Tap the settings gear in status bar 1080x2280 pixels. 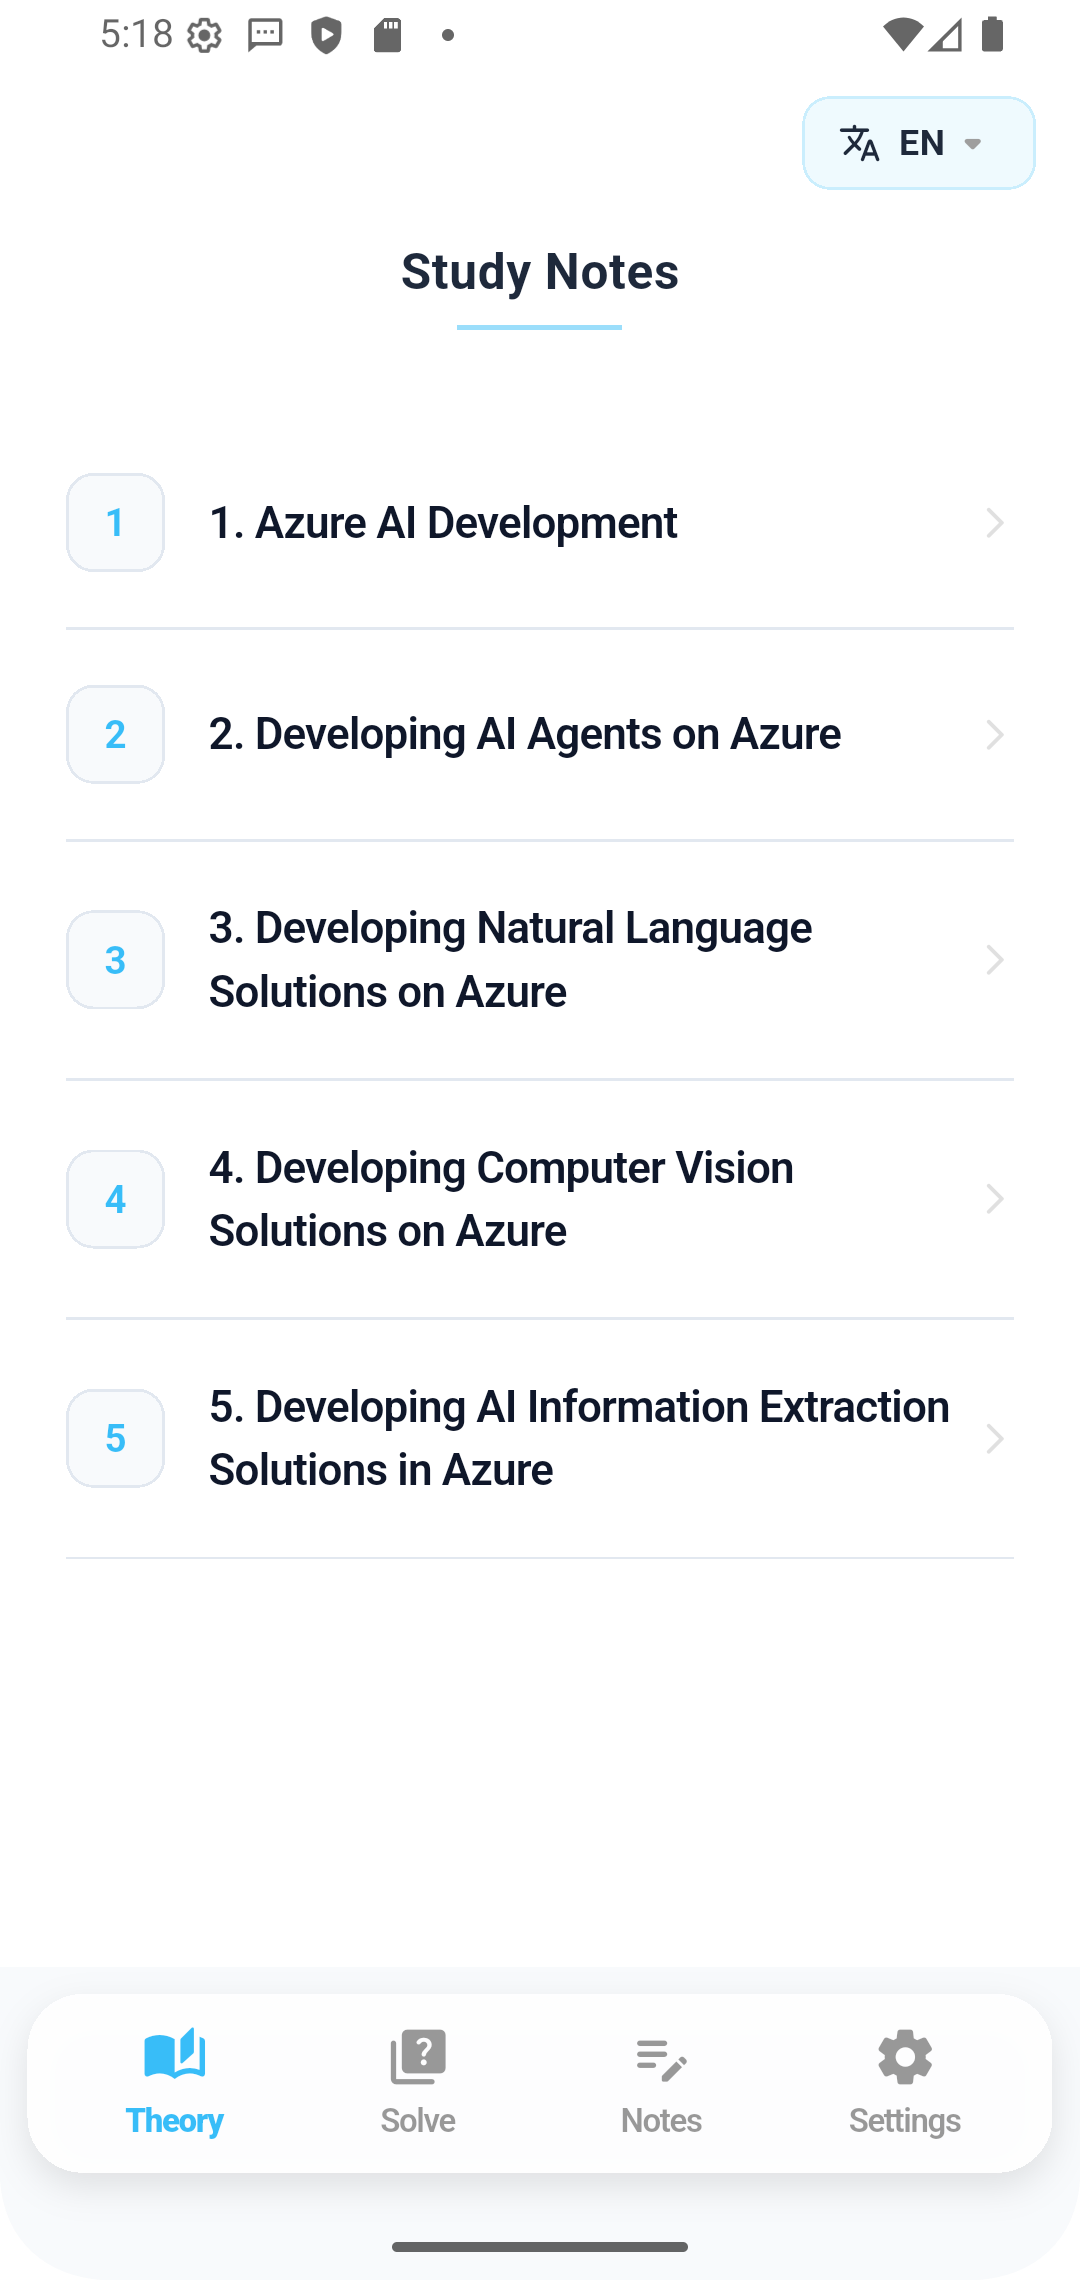point(205,36)
